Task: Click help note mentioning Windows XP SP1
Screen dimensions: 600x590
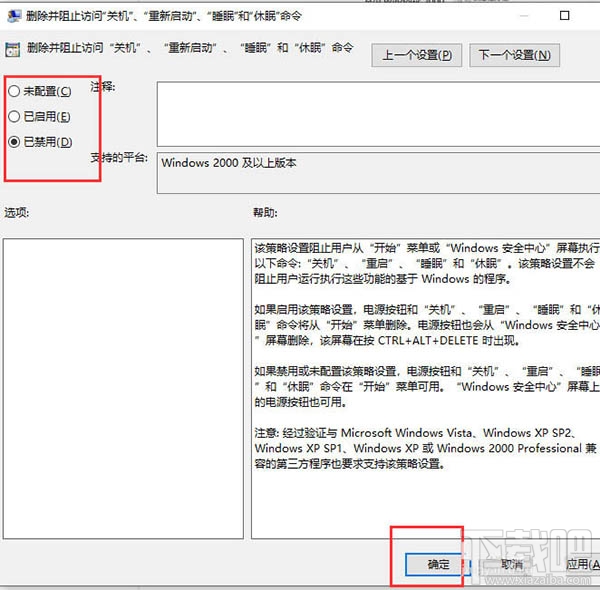Action: click(x=426, y=448)
